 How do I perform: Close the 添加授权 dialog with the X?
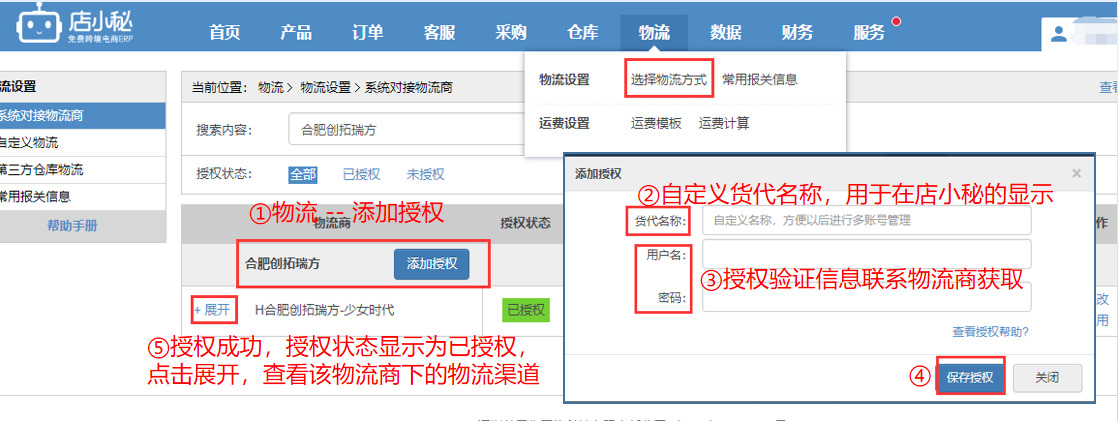1076,173
